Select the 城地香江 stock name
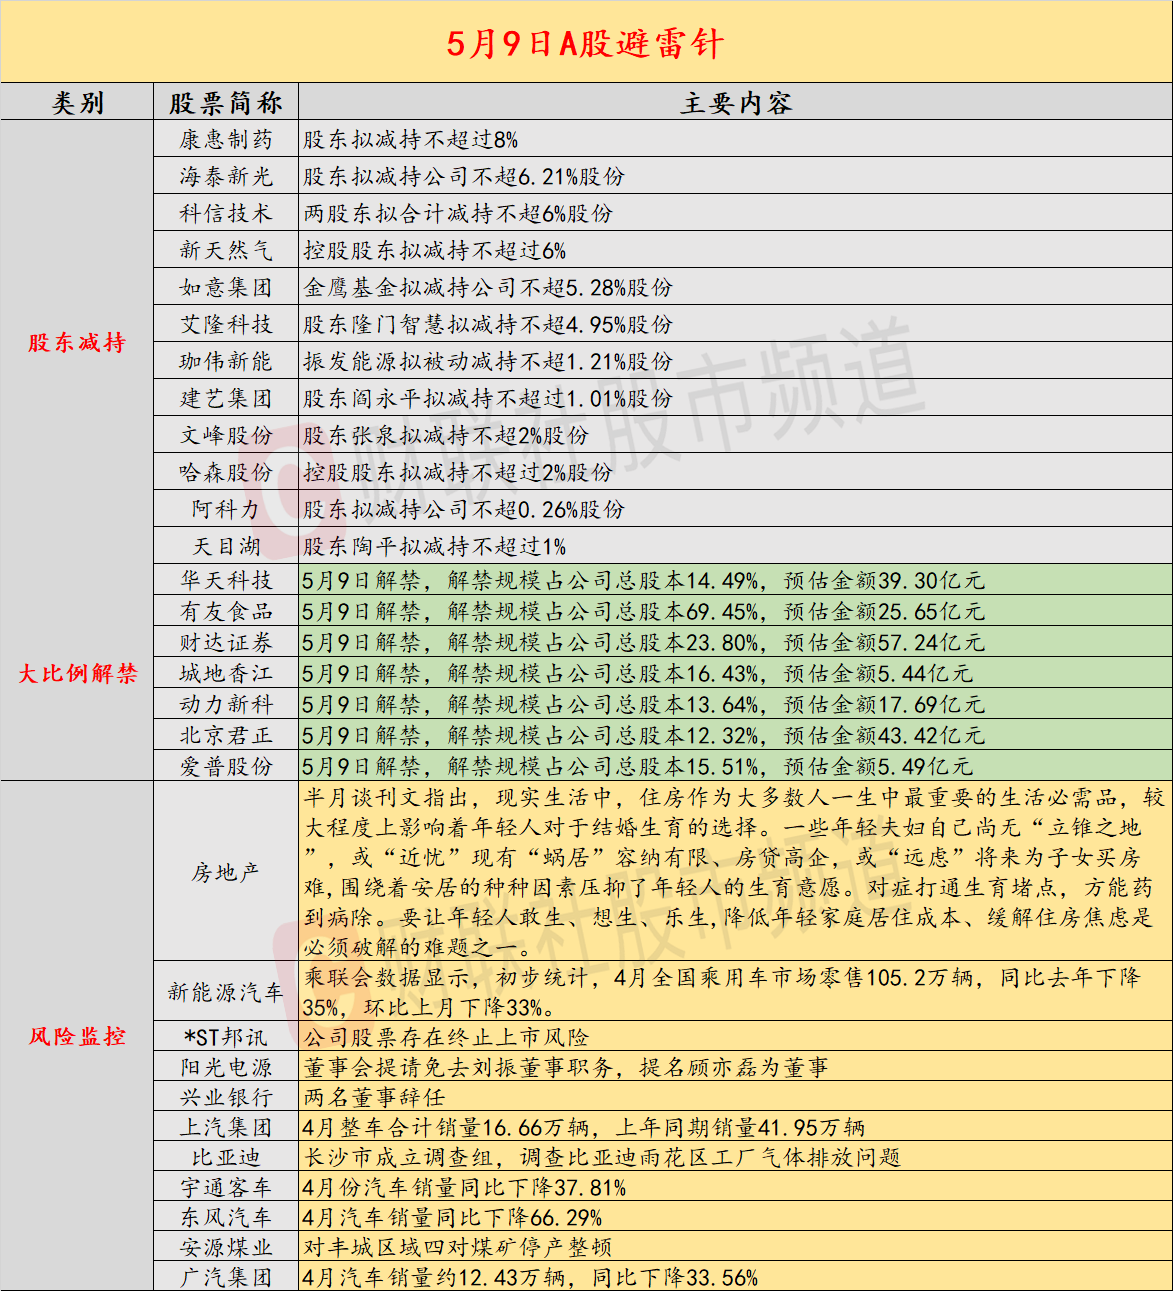The width and height of the screenshot is (1173, 1291). coord(226,673)
